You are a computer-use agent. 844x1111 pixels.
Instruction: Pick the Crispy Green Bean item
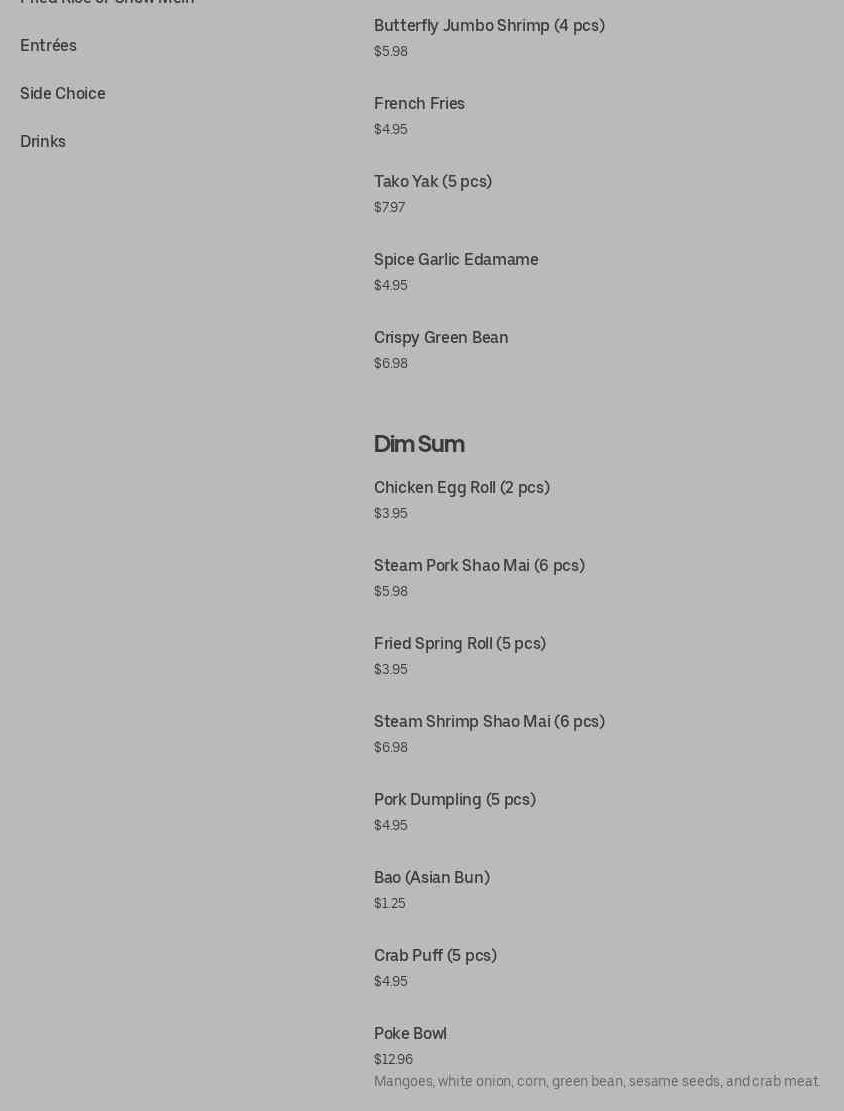(x=441, y=338)
